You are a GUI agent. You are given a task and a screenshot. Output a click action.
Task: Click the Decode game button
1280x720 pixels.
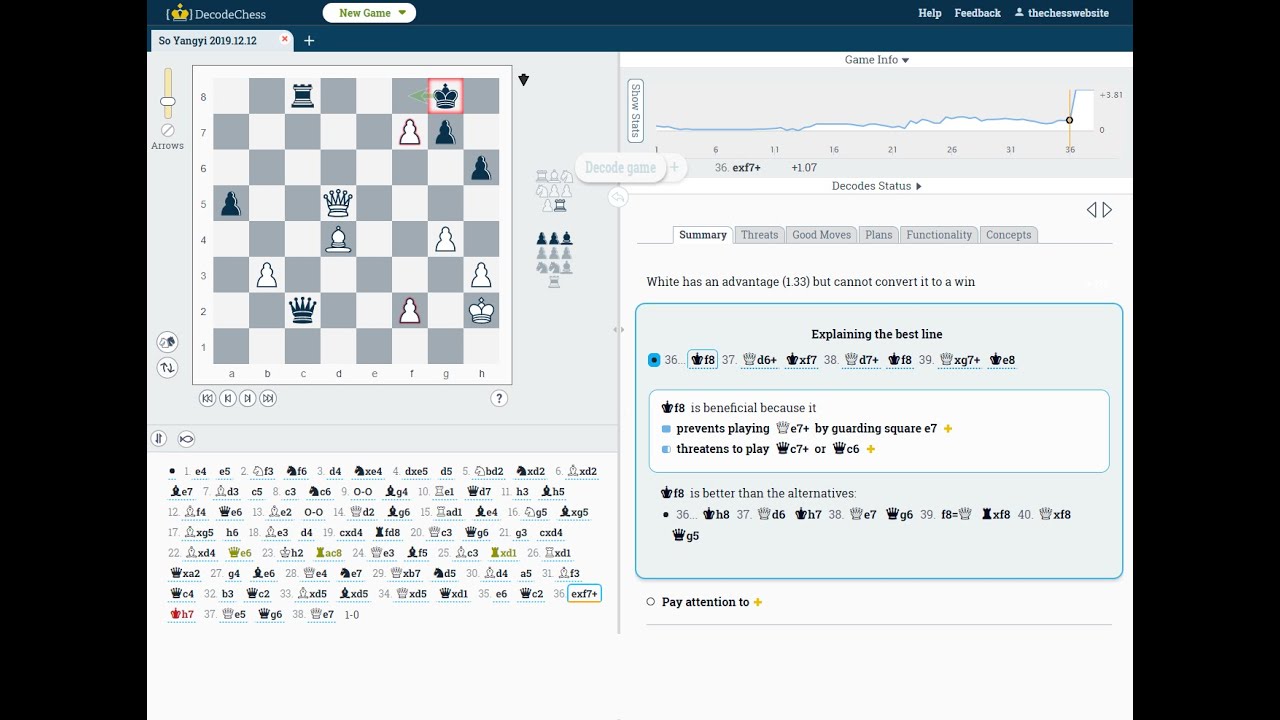(620, 168)
